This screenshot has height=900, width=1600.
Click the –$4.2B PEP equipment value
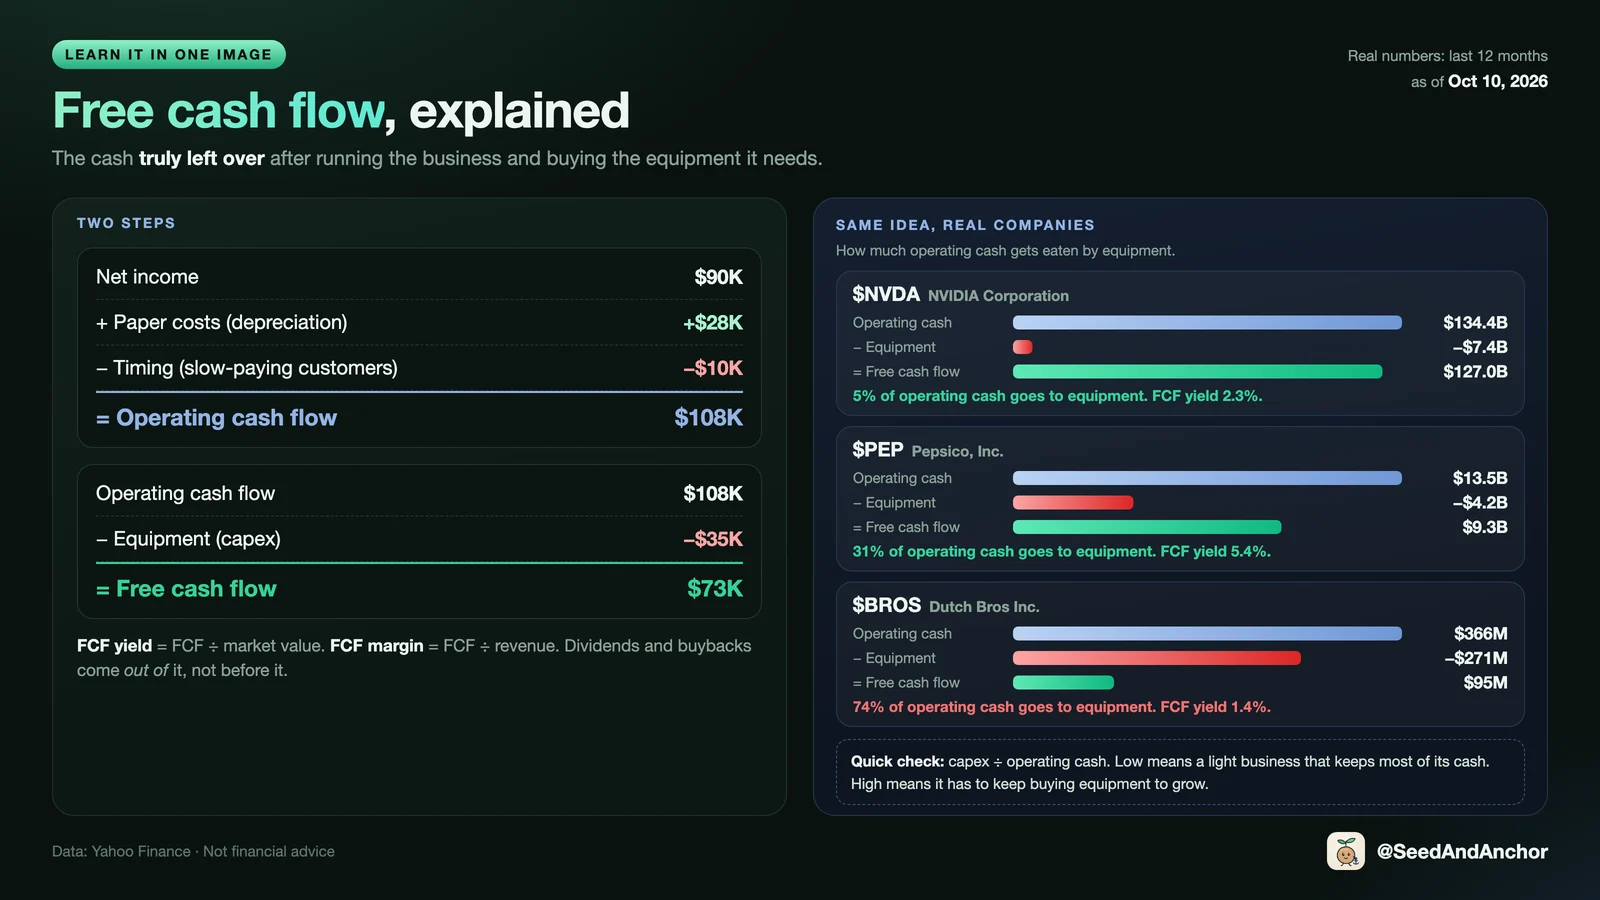click(1480, 503)
